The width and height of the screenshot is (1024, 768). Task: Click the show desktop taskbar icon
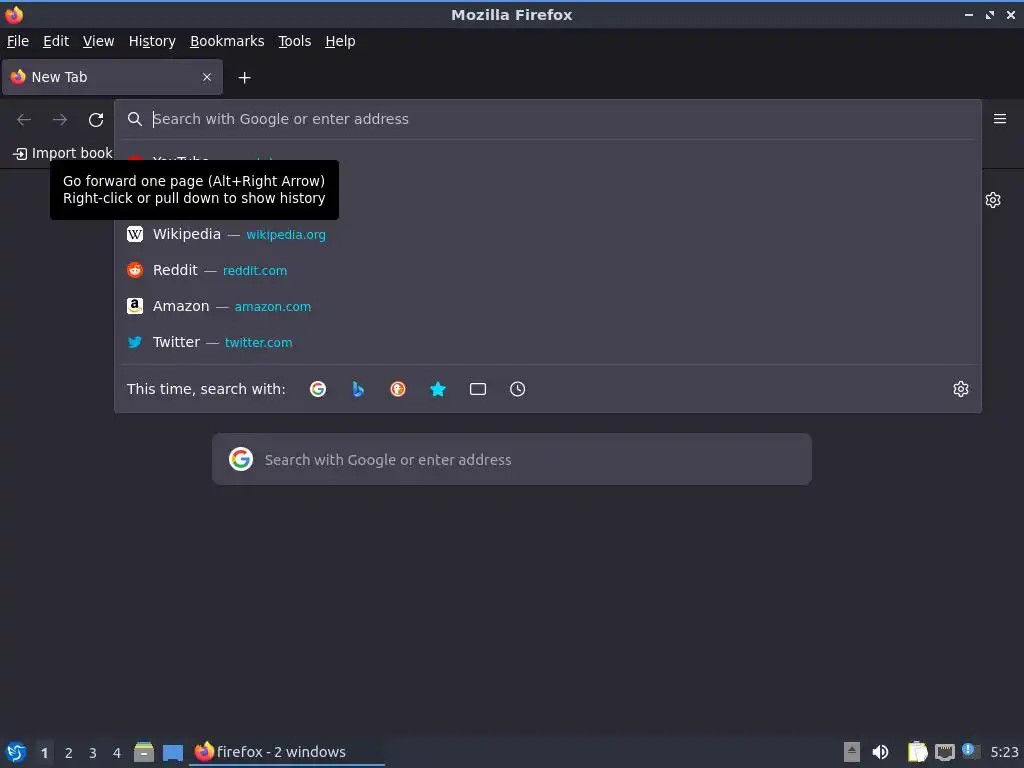click(172, 752)
